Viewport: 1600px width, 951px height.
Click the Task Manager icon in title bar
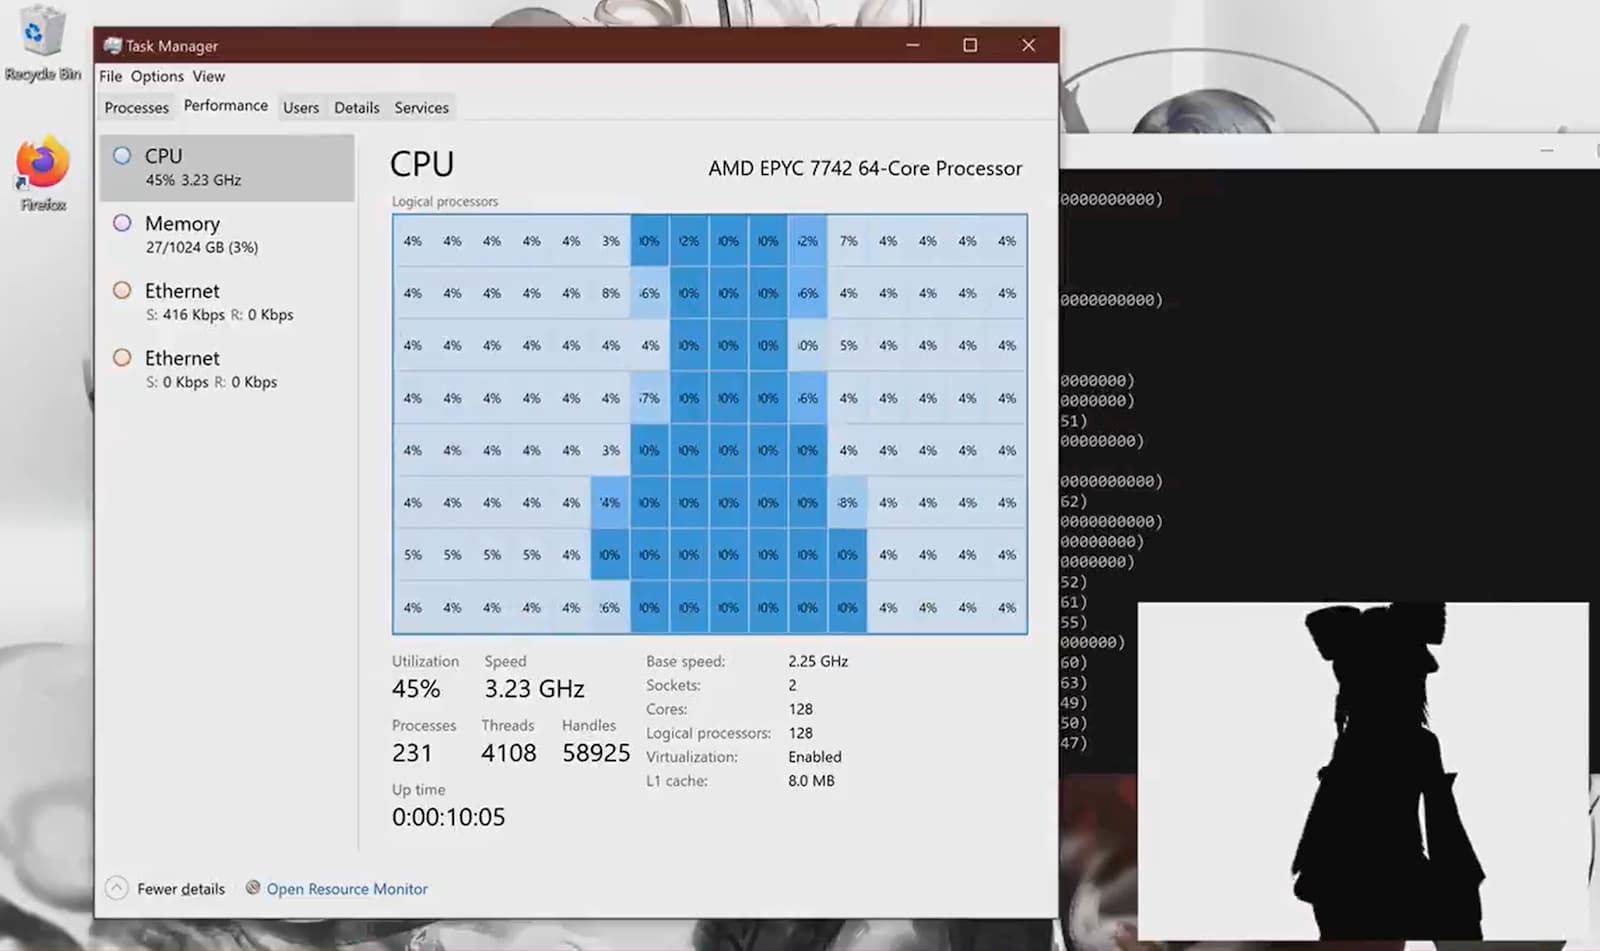[111, 45]
